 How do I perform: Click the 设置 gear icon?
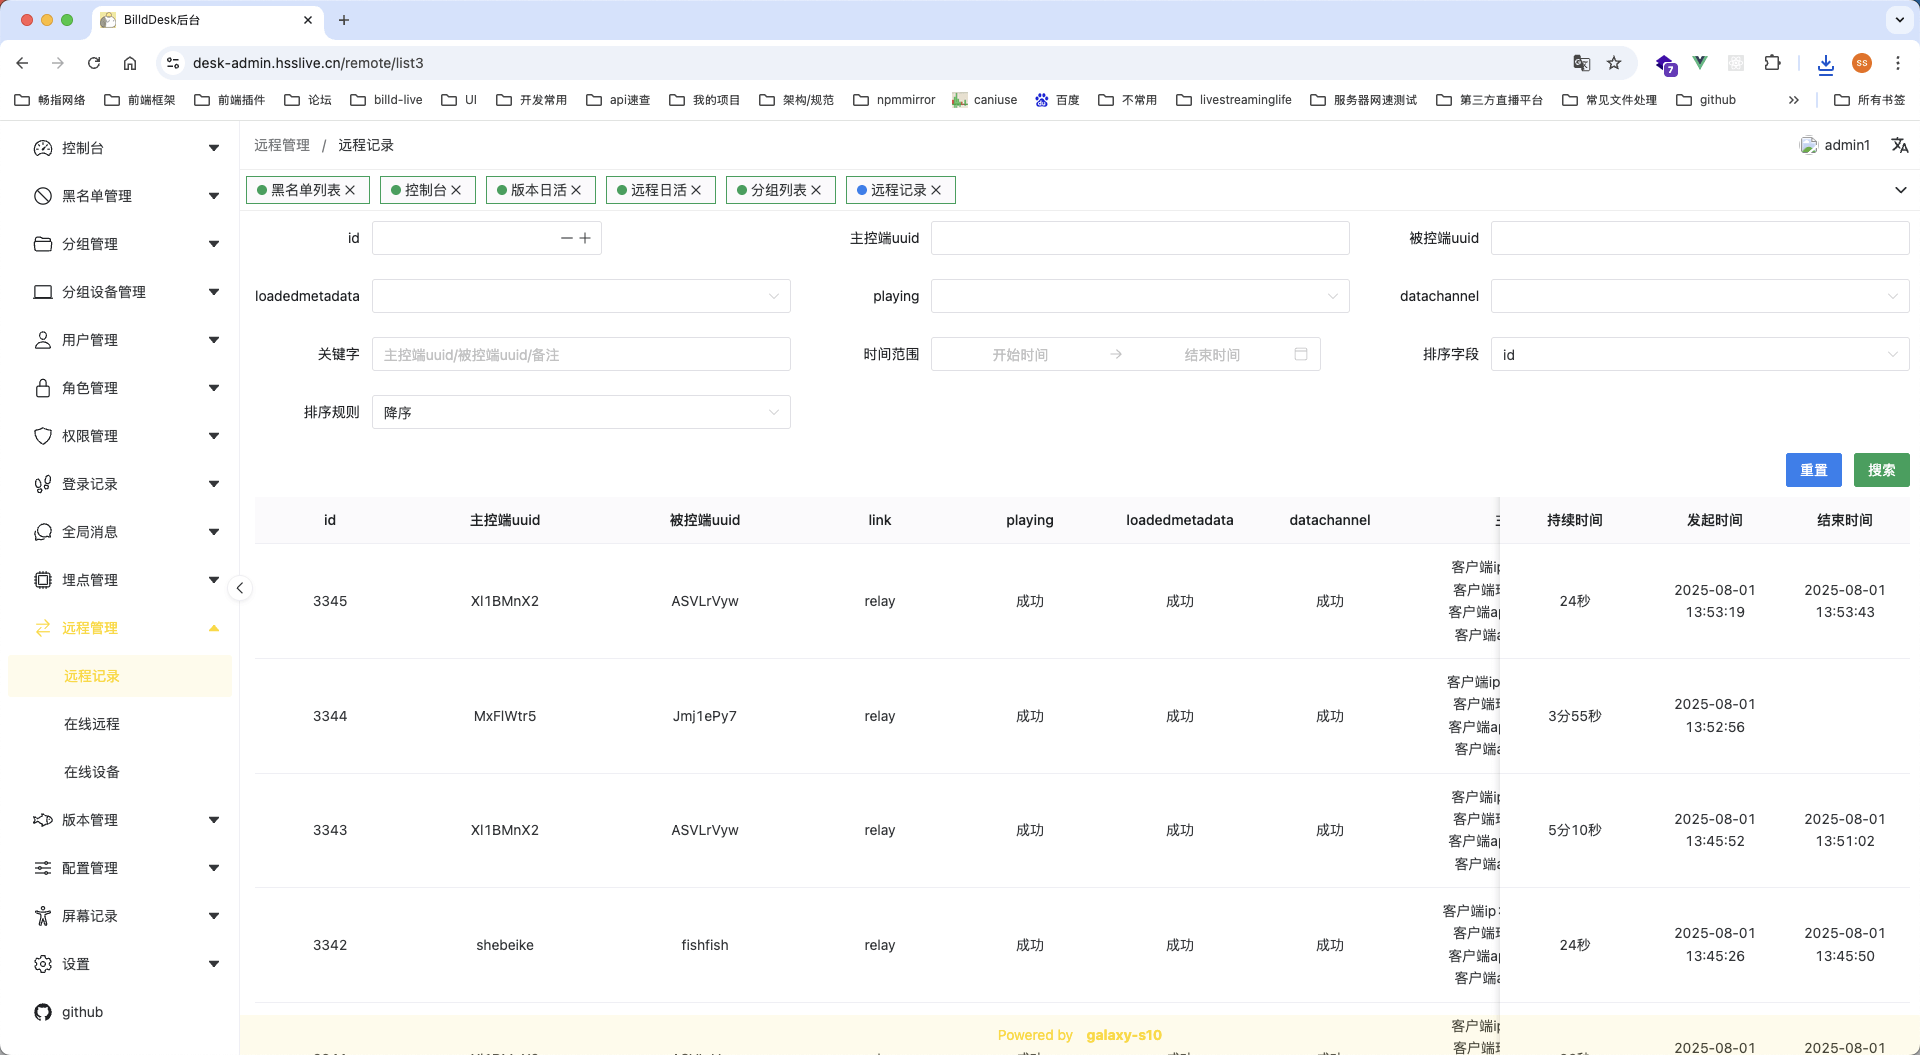(x=43, y=964)
